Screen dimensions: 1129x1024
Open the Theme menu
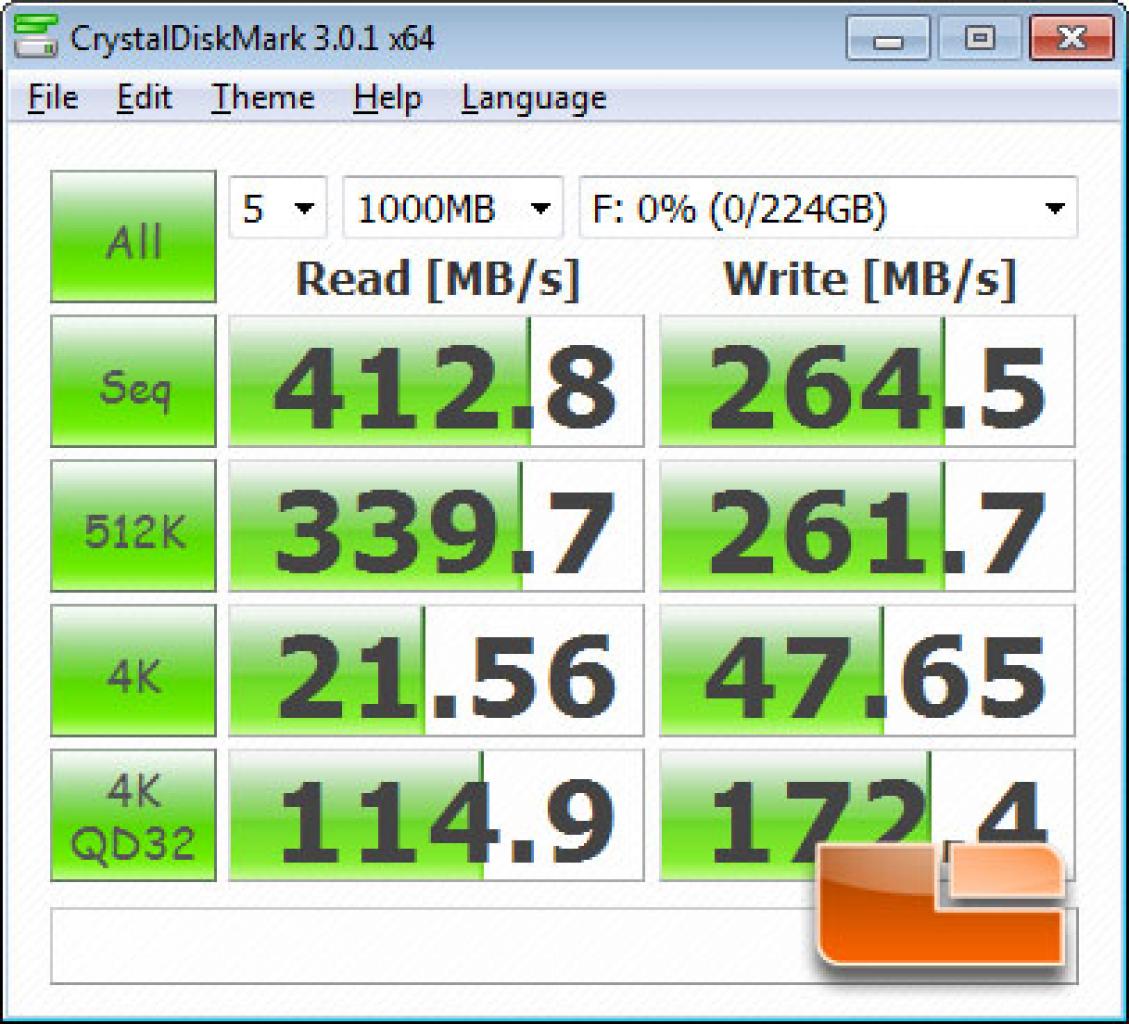point(263,98)
